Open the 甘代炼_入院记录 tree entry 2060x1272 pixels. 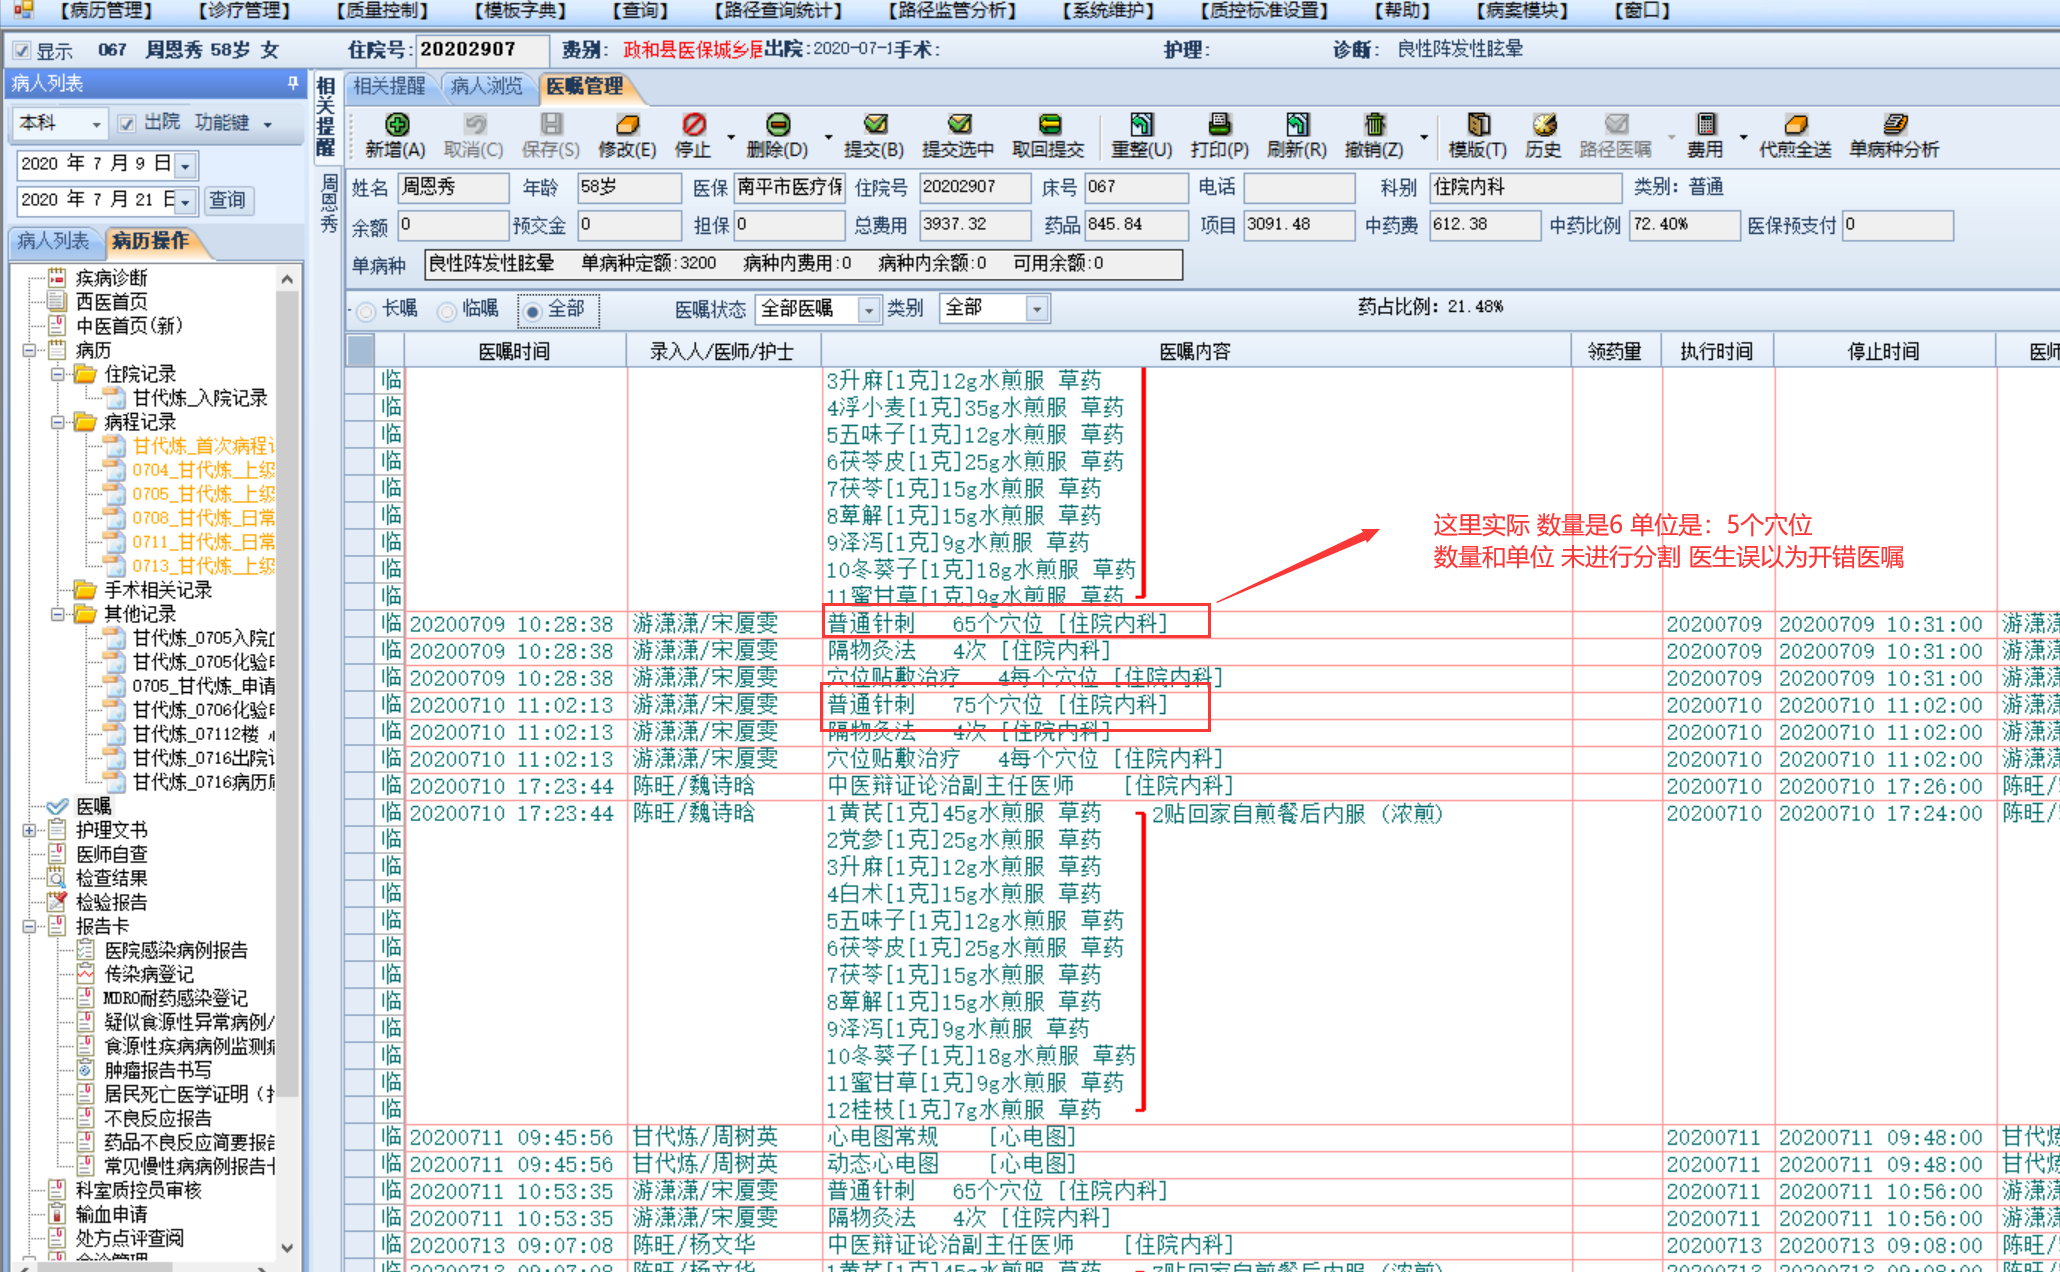[199, 398]
